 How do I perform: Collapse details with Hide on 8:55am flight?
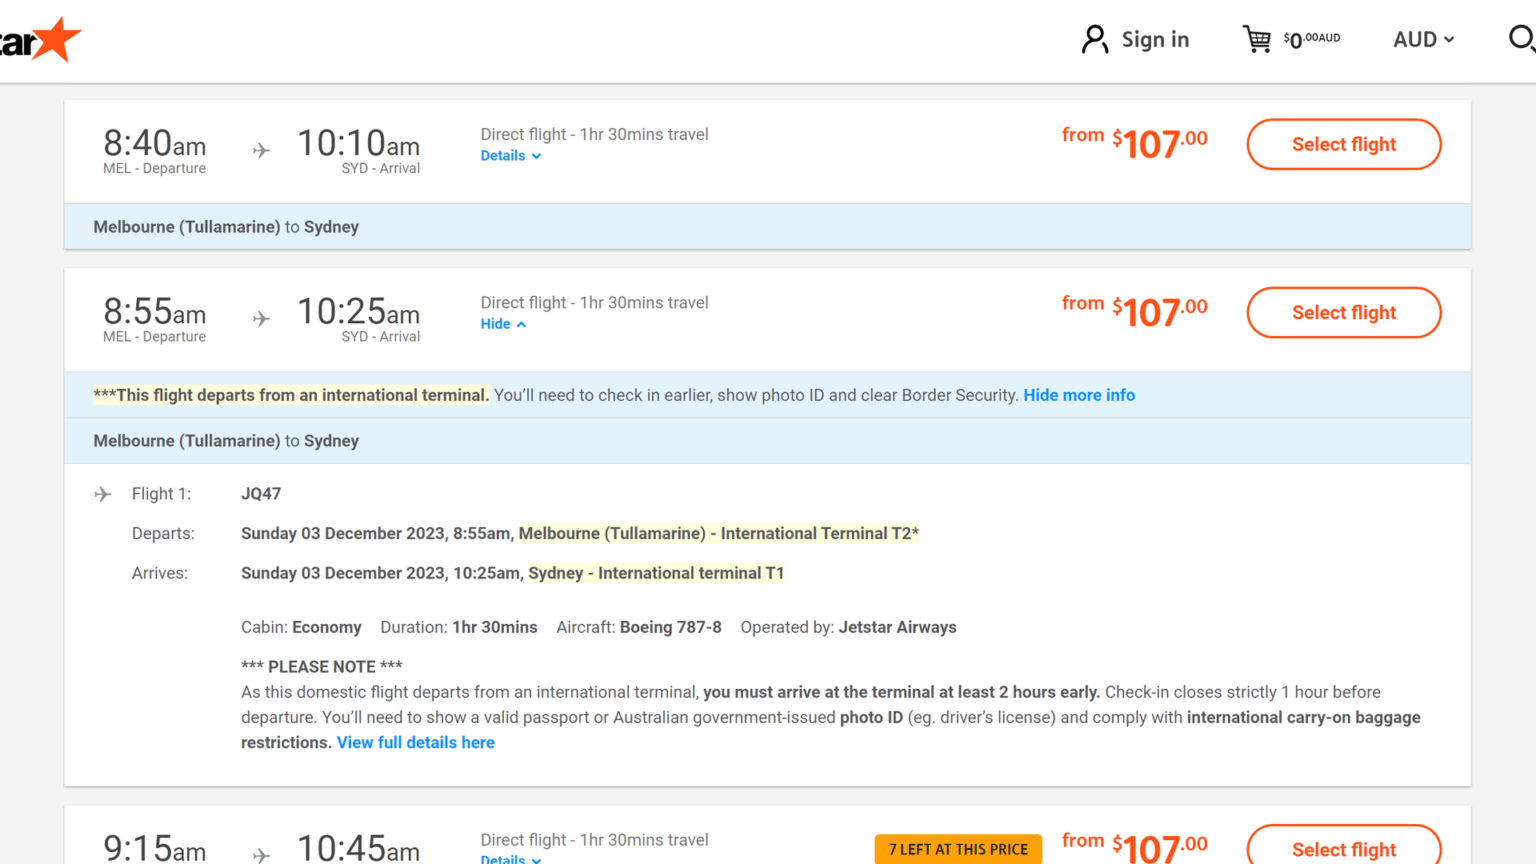pyautogui.click(x=502, y=324)
